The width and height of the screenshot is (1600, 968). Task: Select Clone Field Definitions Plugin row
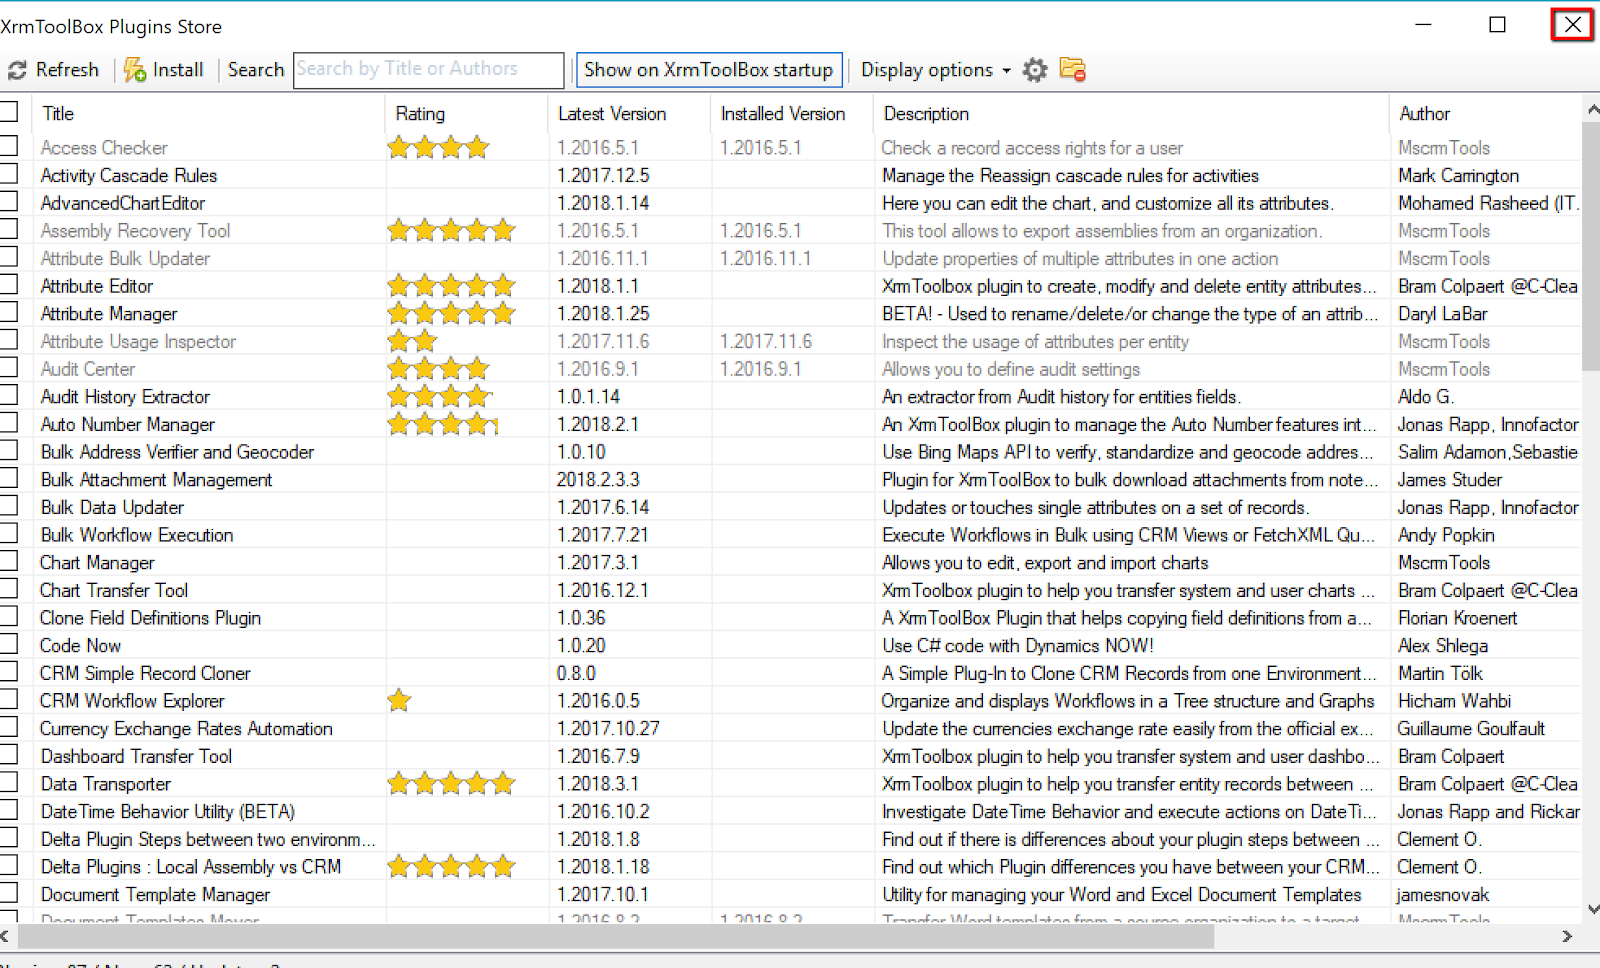tap(790, 618)
